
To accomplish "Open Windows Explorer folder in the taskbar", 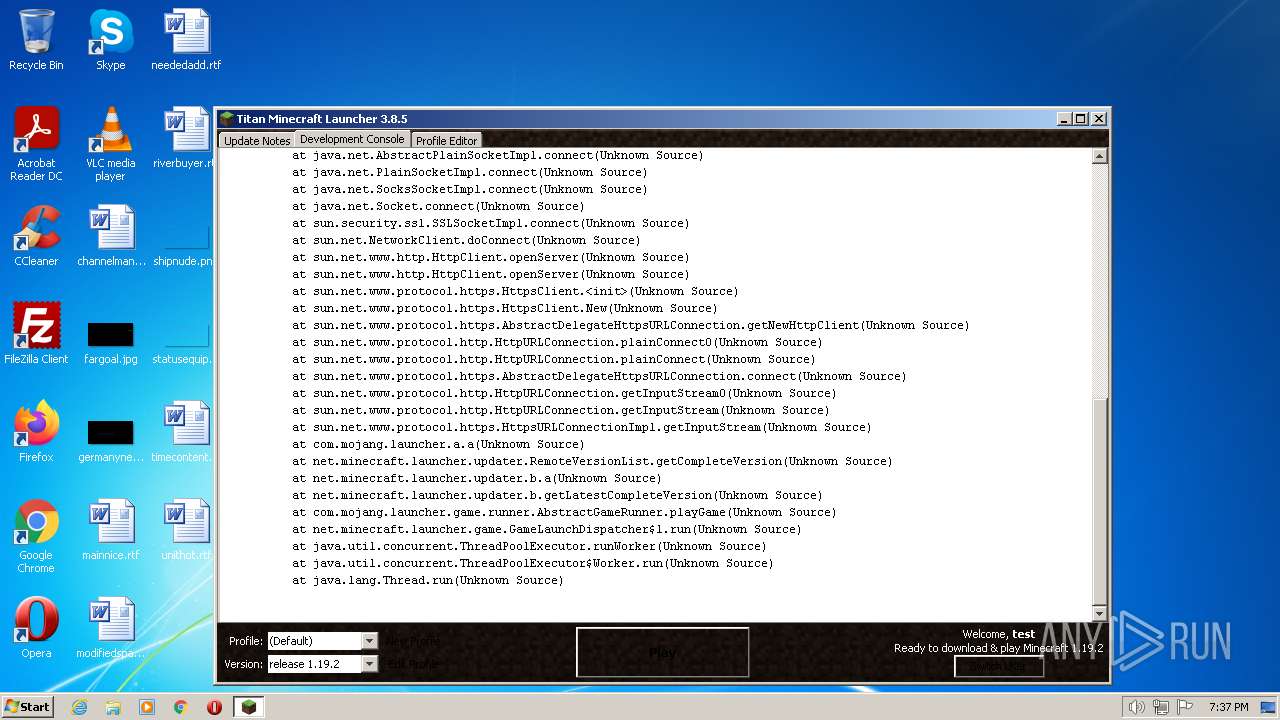I will coord(113,707).
